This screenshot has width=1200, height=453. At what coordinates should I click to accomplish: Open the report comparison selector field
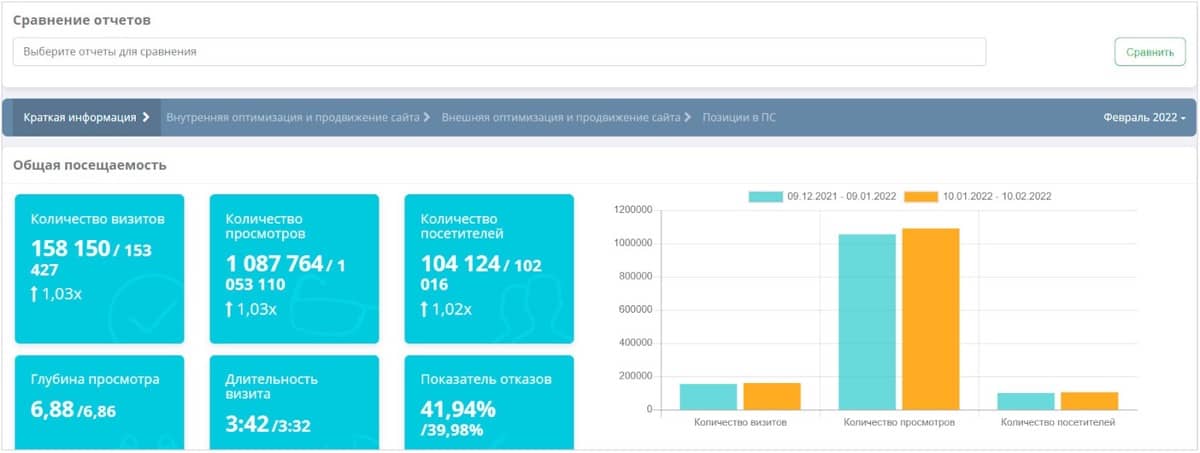(x=499, y=51)
